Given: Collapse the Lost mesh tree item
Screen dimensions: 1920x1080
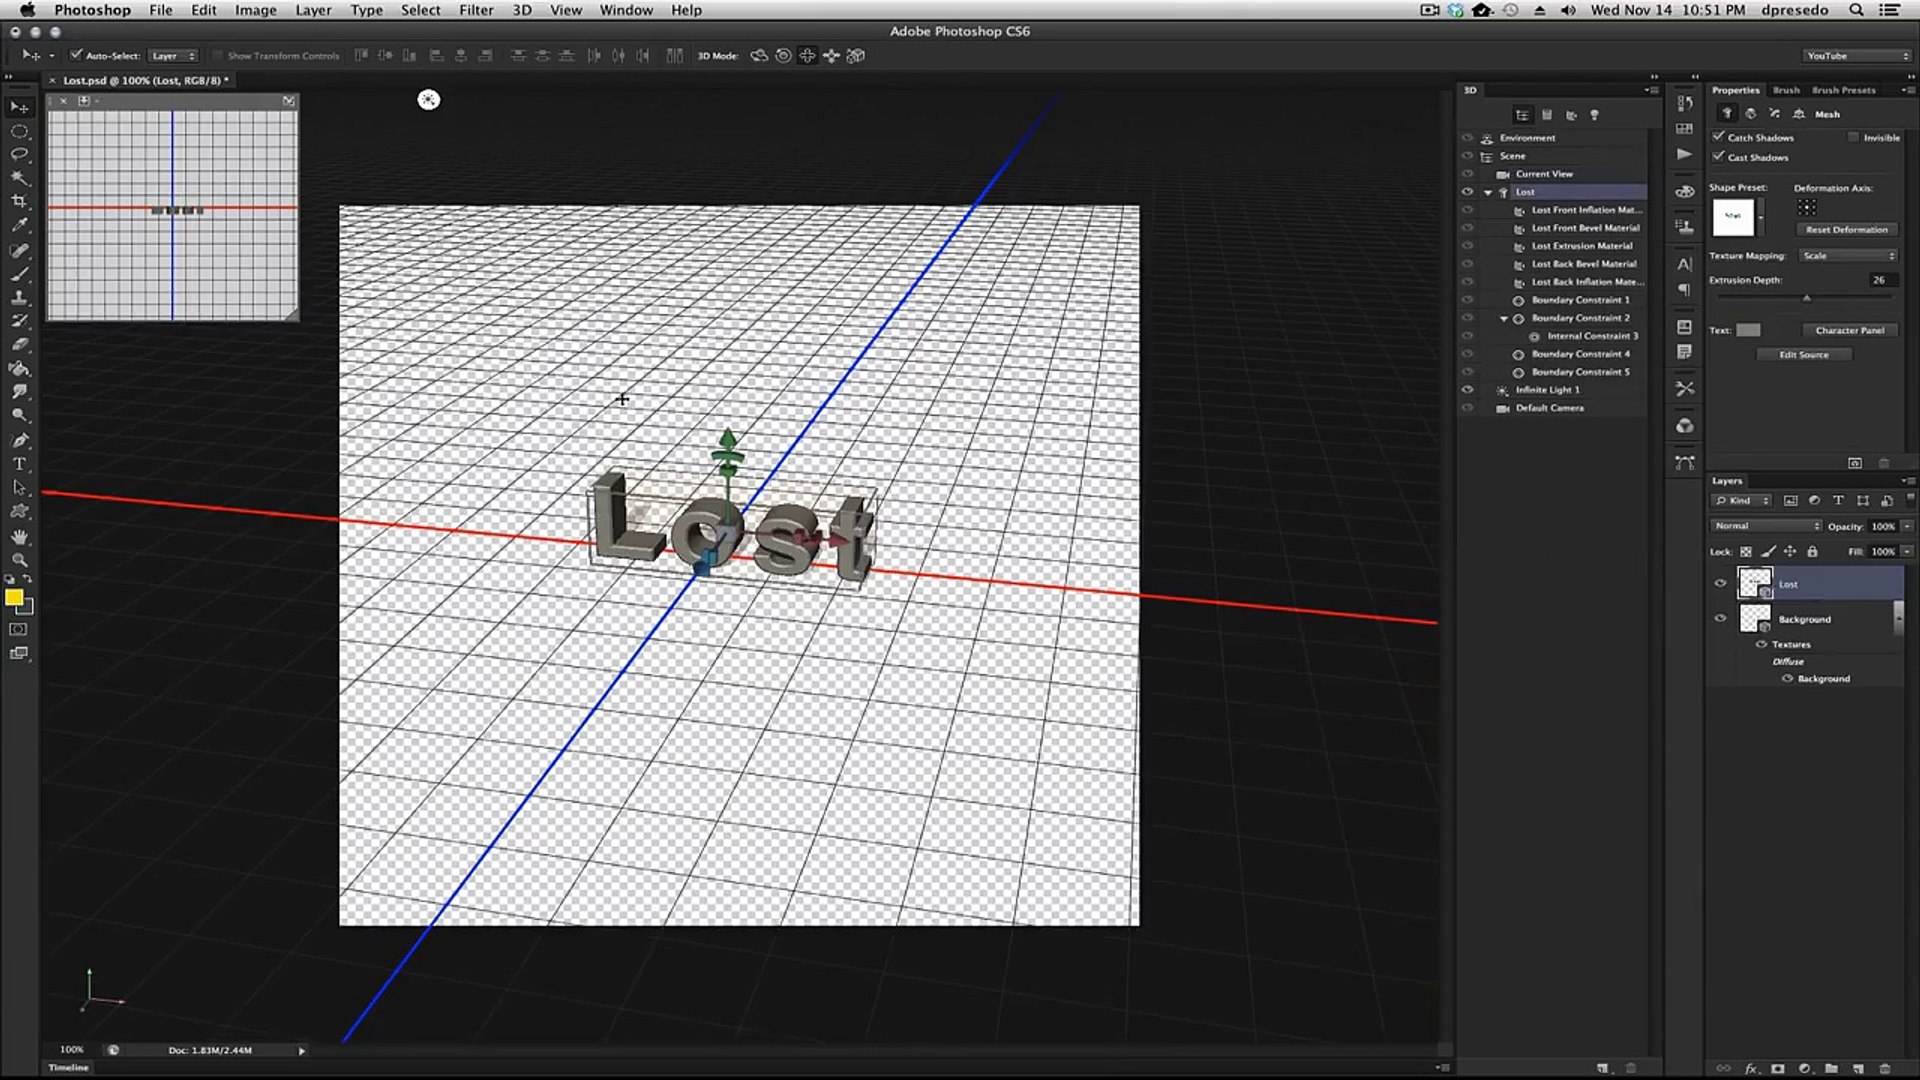Looking at the screenshot, I should point(1488,192).
